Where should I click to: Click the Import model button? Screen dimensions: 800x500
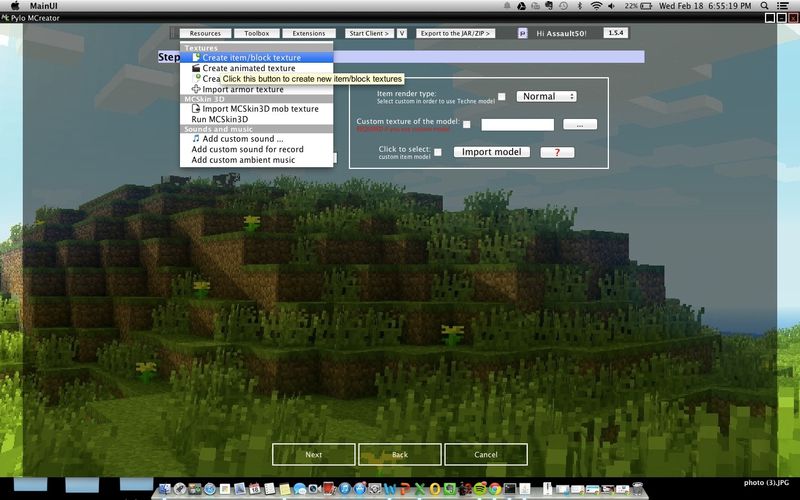(x=491, y=152)
